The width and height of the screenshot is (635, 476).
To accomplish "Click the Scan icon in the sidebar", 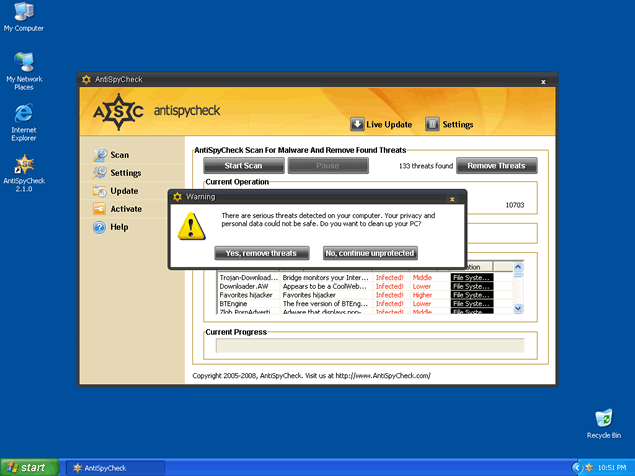I will pos(100,155).
